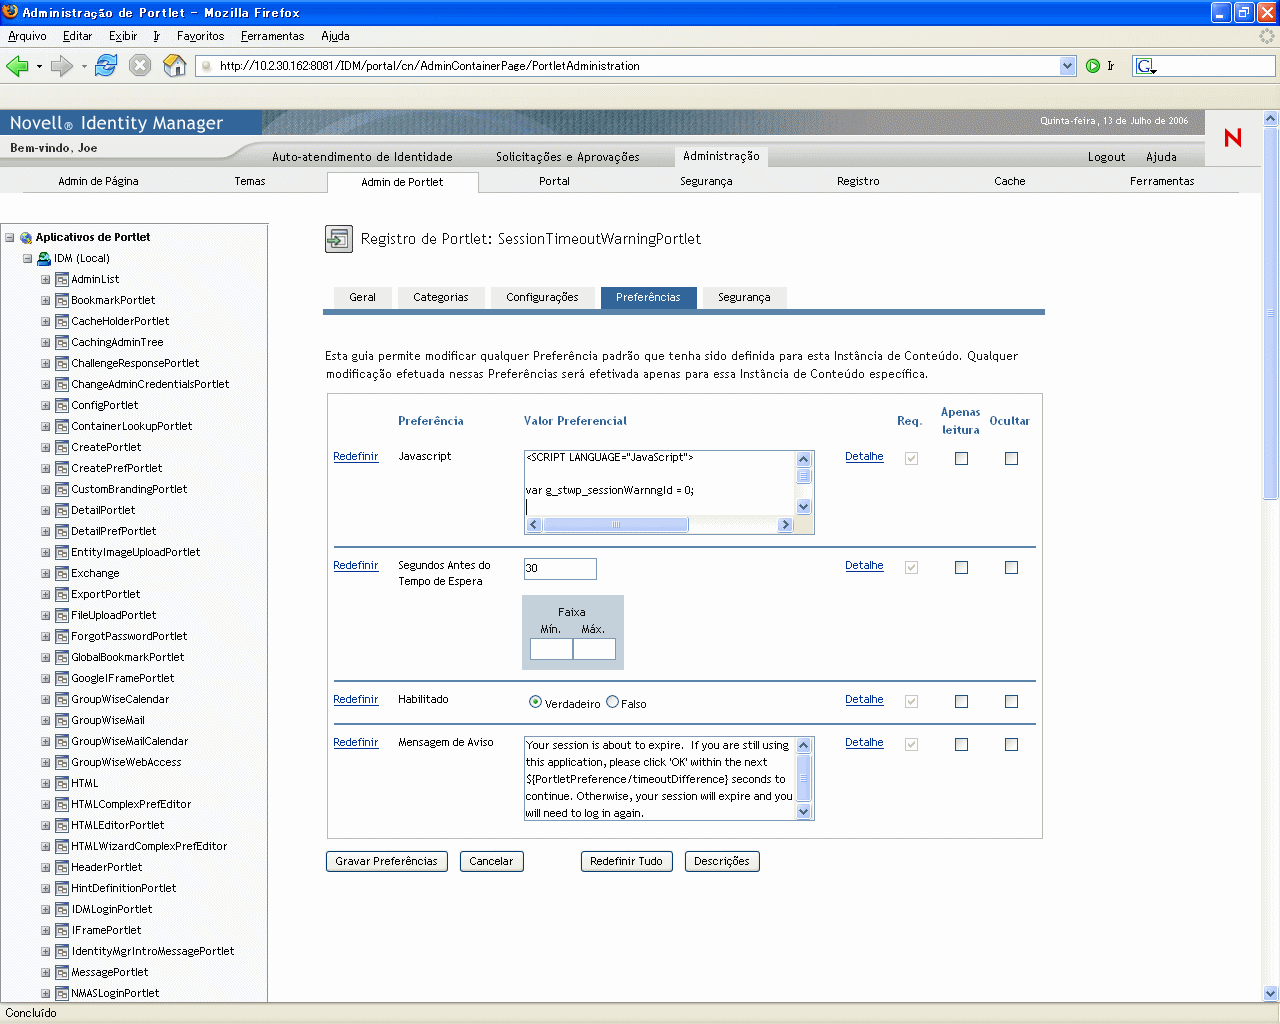1280x1024 pixels.
Task: Click the Portlet registration icon beside heading
Action: tap(339, 239)
